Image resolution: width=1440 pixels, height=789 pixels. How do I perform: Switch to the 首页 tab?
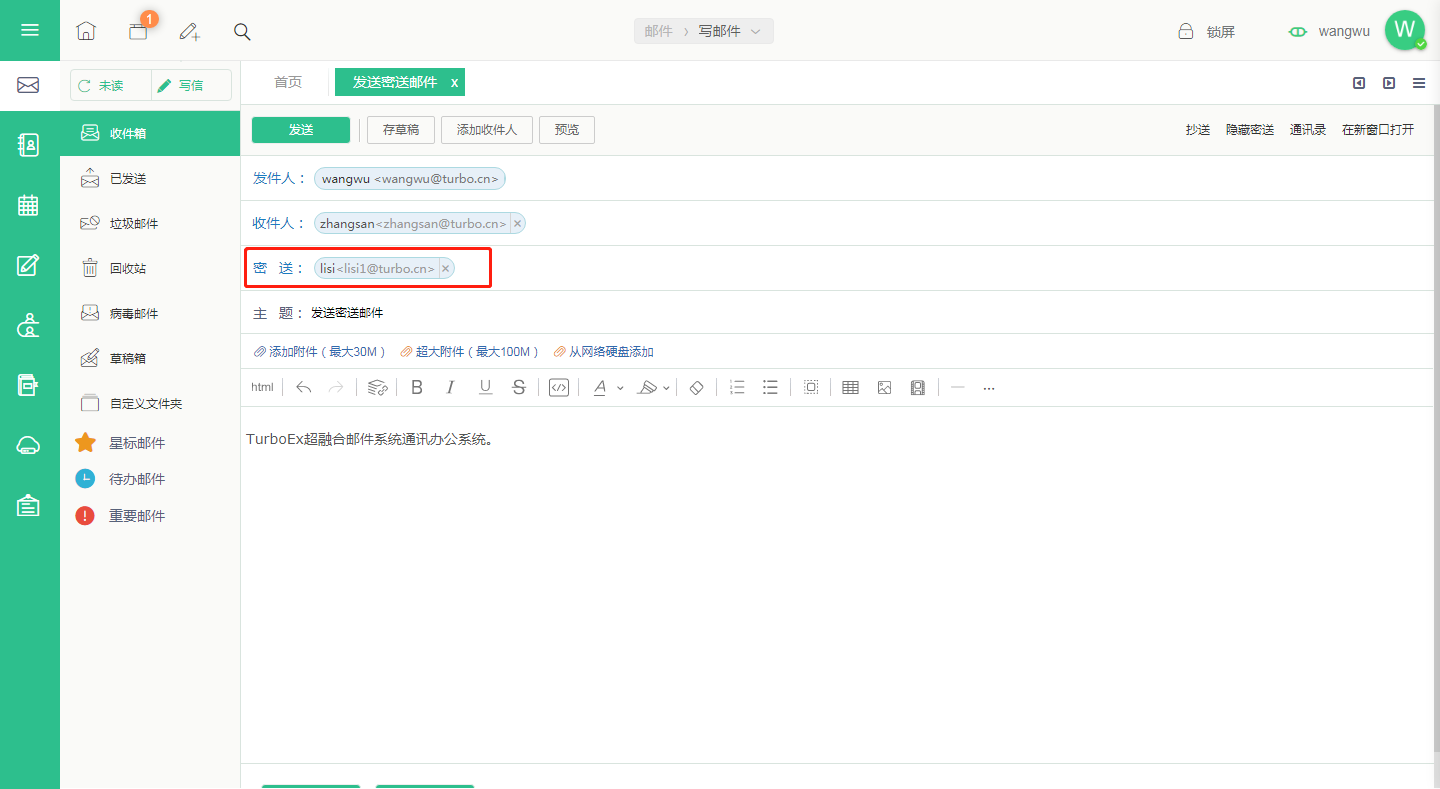(x=288, y=82)
